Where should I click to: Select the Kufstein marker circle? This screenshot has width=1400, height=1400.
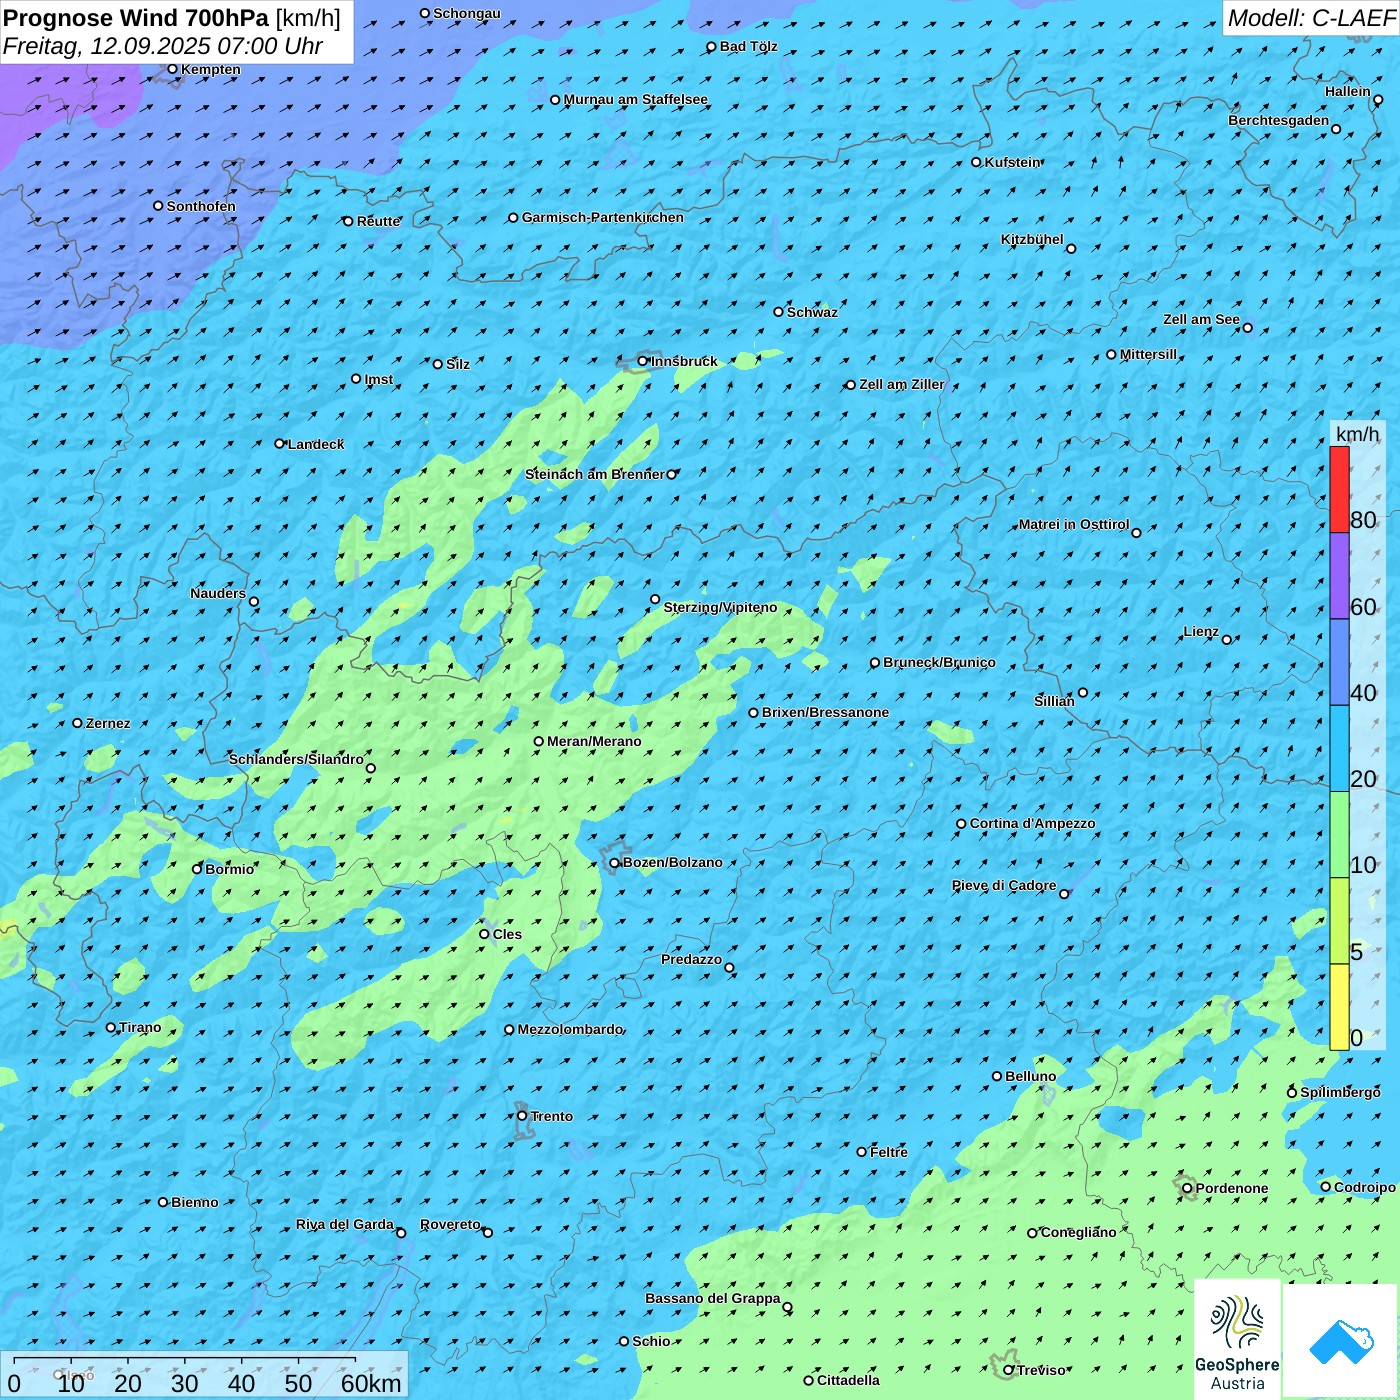[976, 162]
